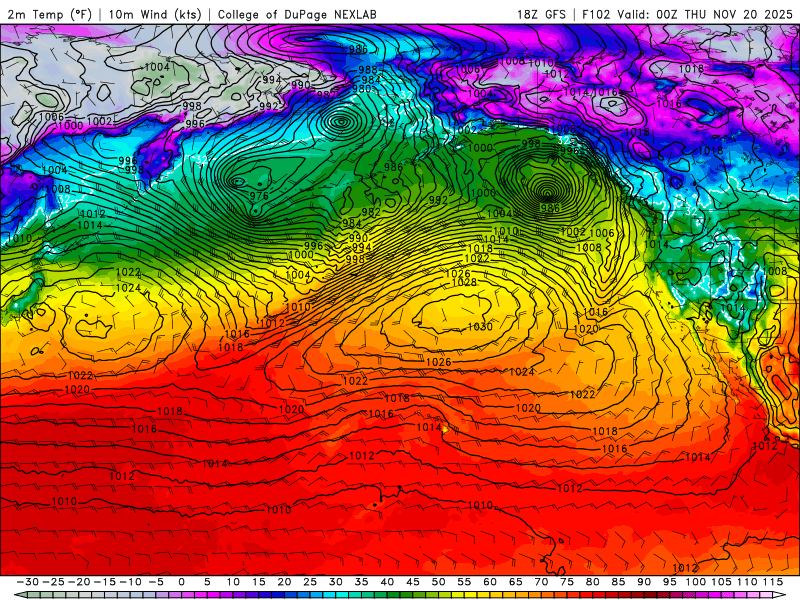Click the 115 value on the temperature legend
Image resolution: width=800 pixels, height=600 pixels.
click(772, 582)
